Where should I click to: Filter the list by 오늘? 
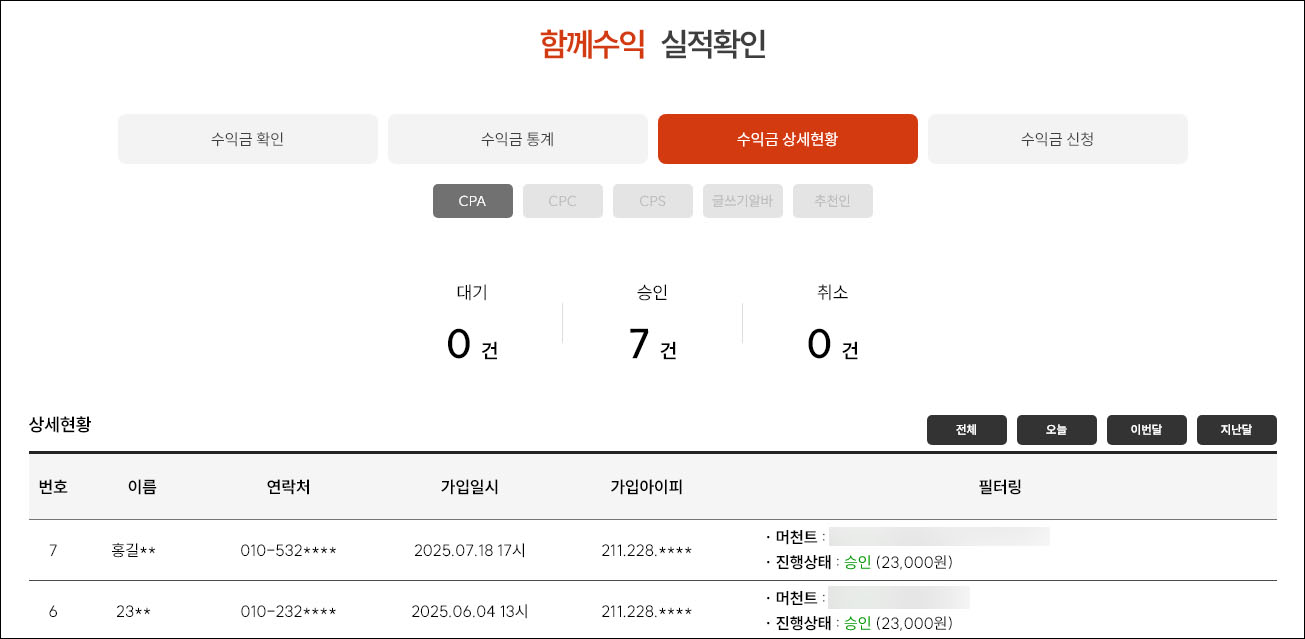[1056, 430]
